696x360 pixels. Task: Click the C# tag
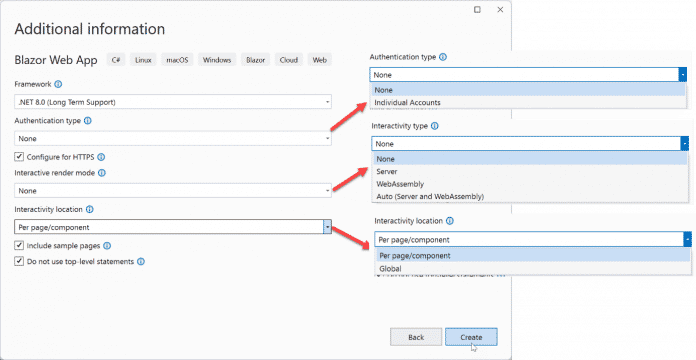116,60
